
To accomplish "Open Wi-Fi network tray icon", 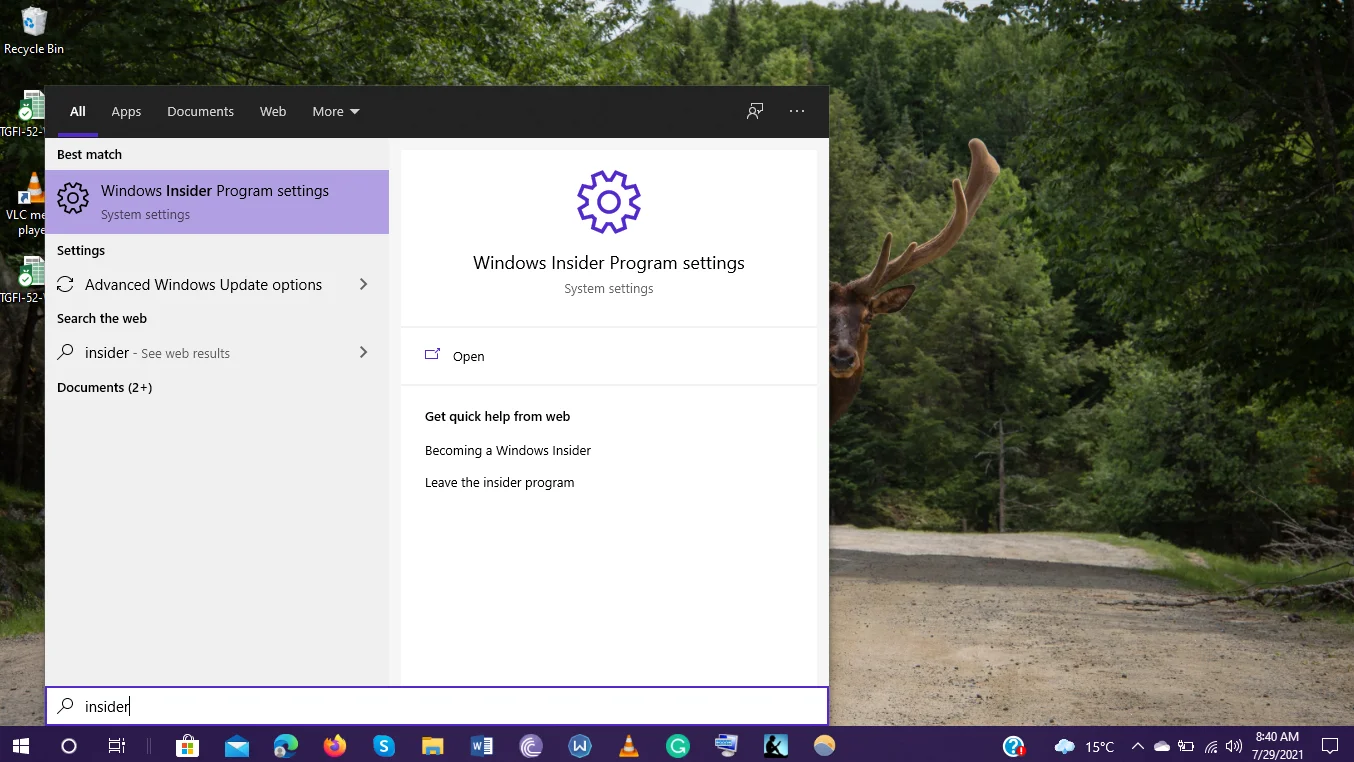I will click(1211, 746).
